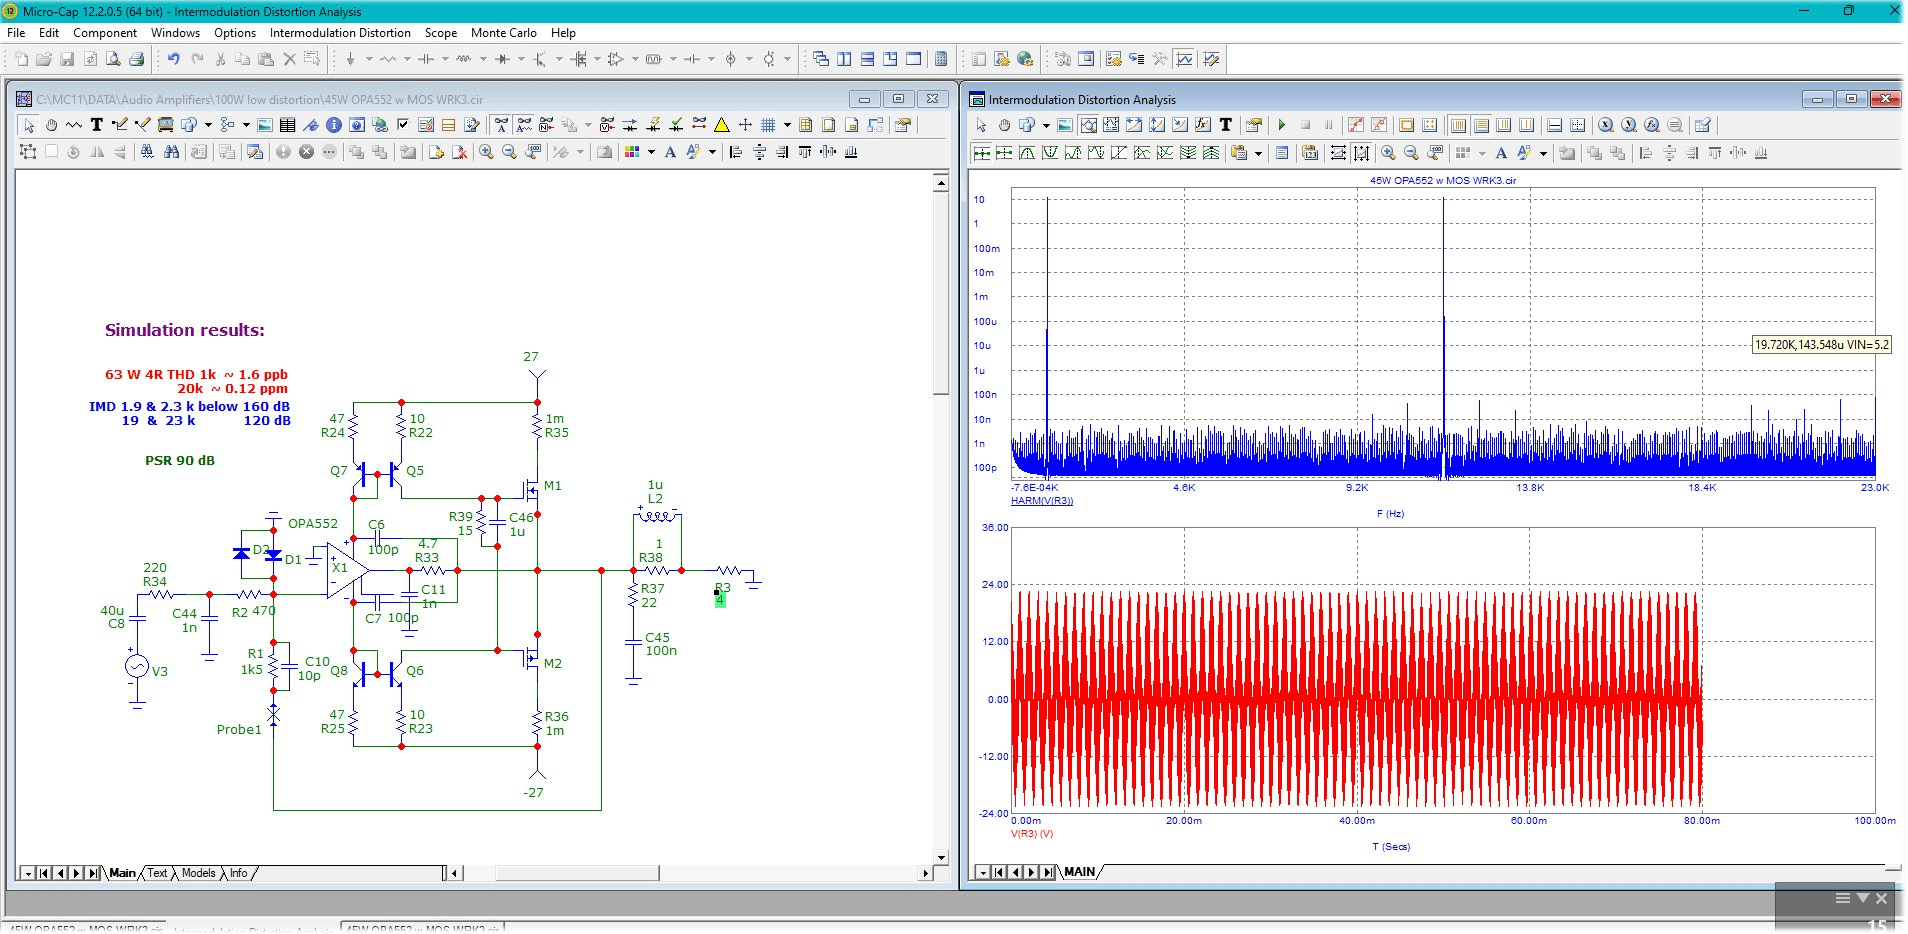Zoom out on the schematic window

coord(509,152)
